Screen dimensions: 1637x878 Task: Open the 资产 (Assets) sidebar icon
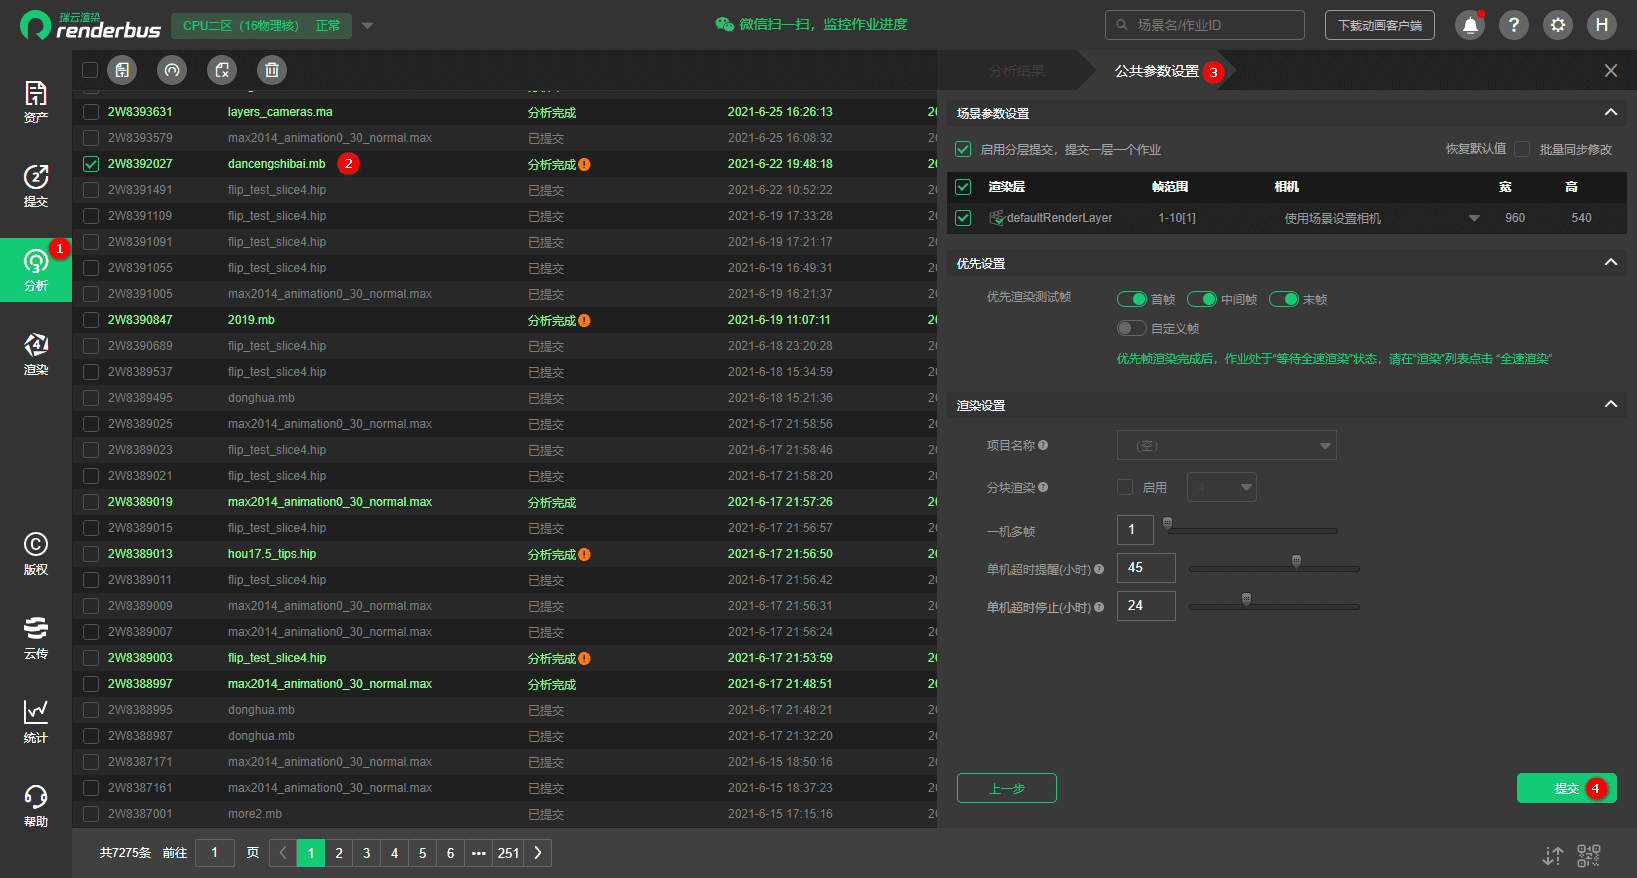[36, 102]
